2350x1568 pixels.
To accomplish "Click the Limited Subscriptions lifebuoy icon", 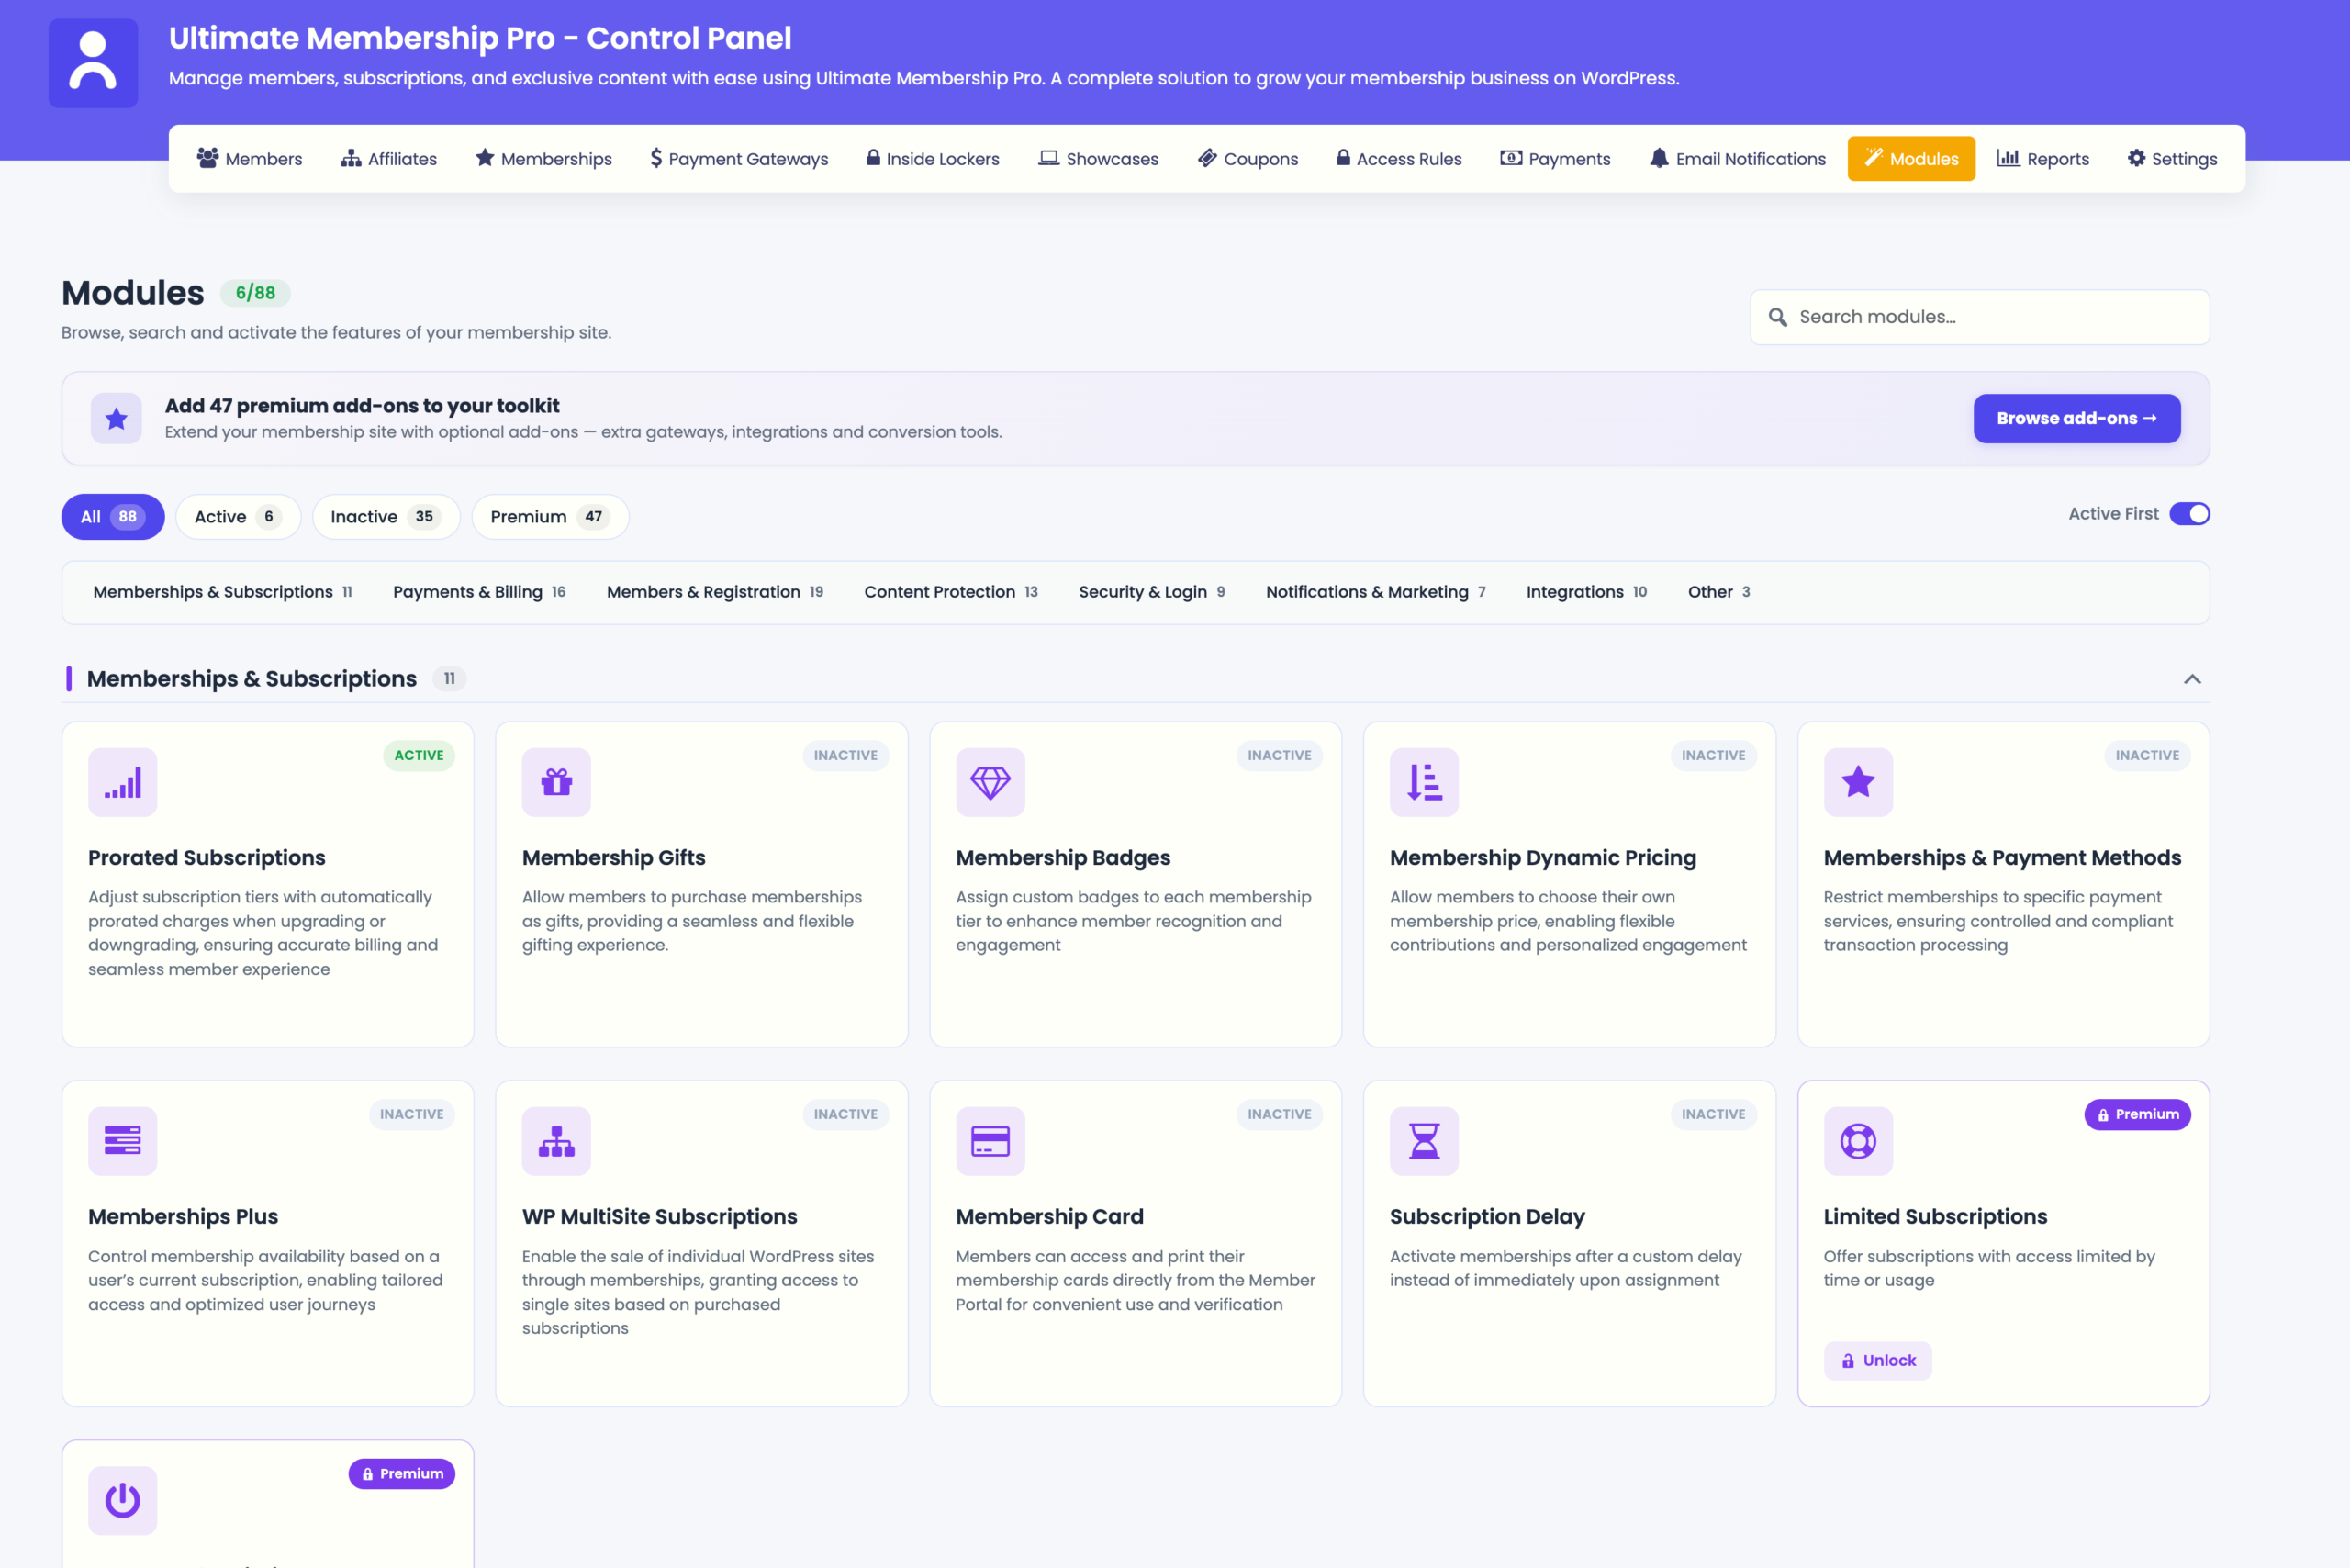I will 1858,1141.
